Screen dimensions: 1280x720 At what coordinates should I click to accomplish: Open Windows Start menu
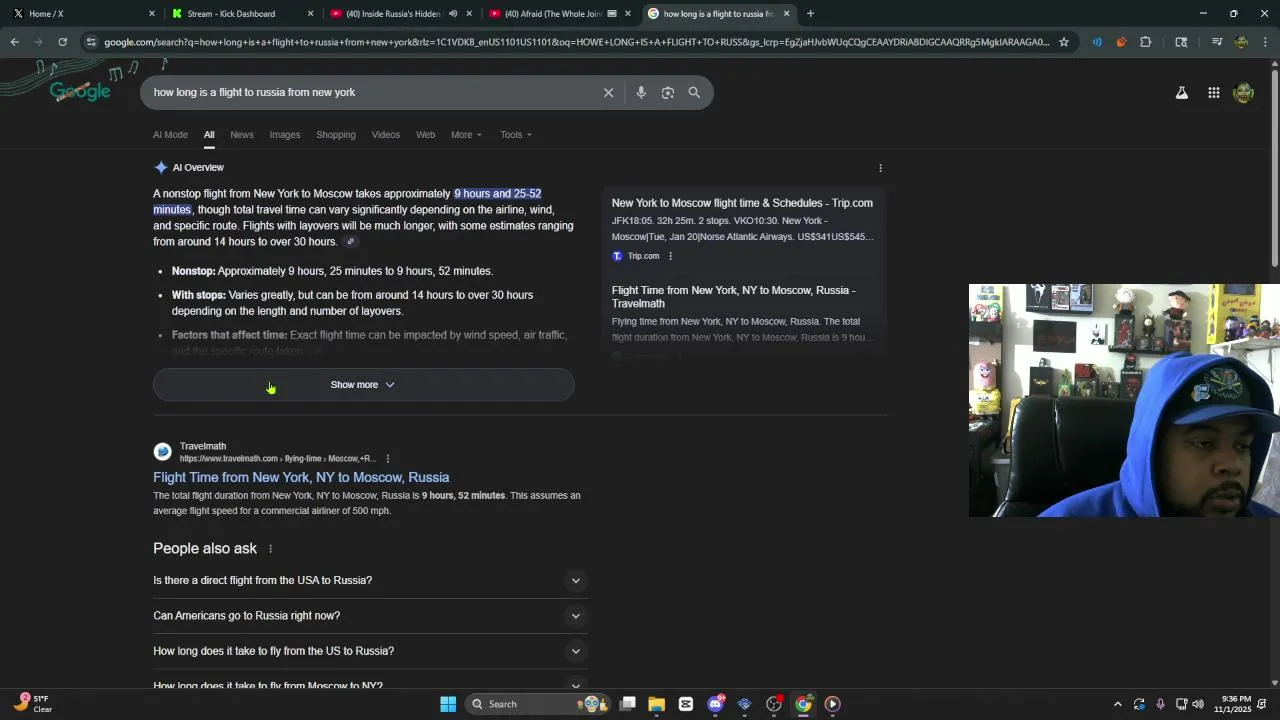(x=448, y=704)
